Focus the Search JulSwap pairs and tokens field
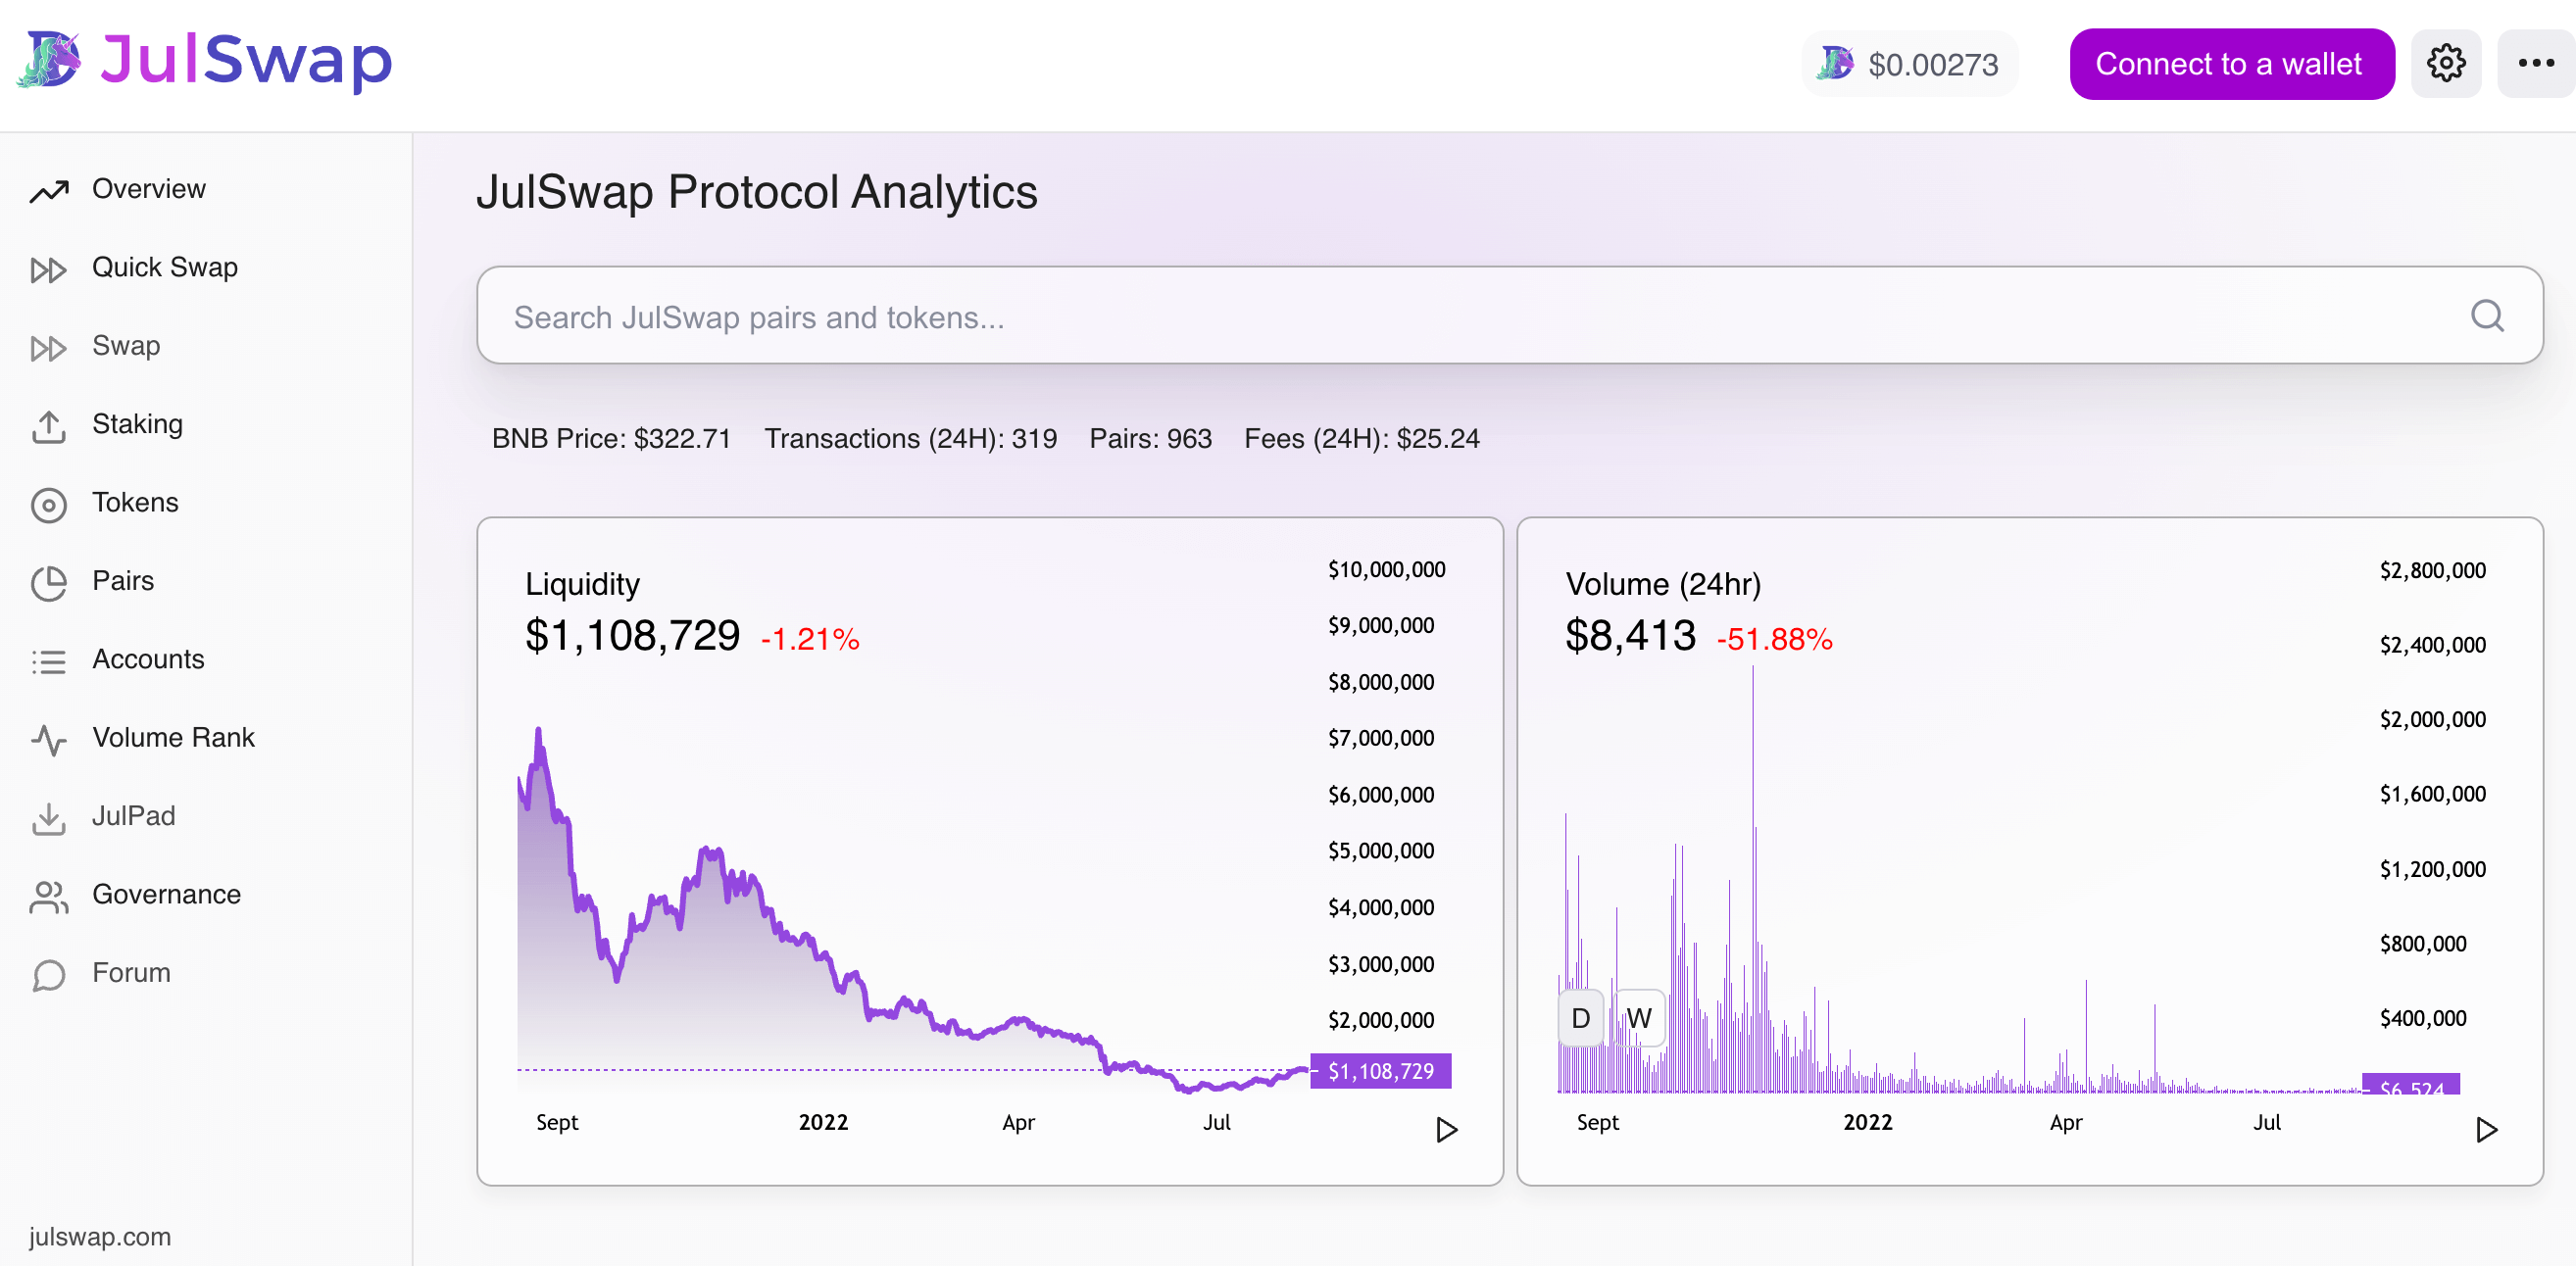 tap(1510, 315)
